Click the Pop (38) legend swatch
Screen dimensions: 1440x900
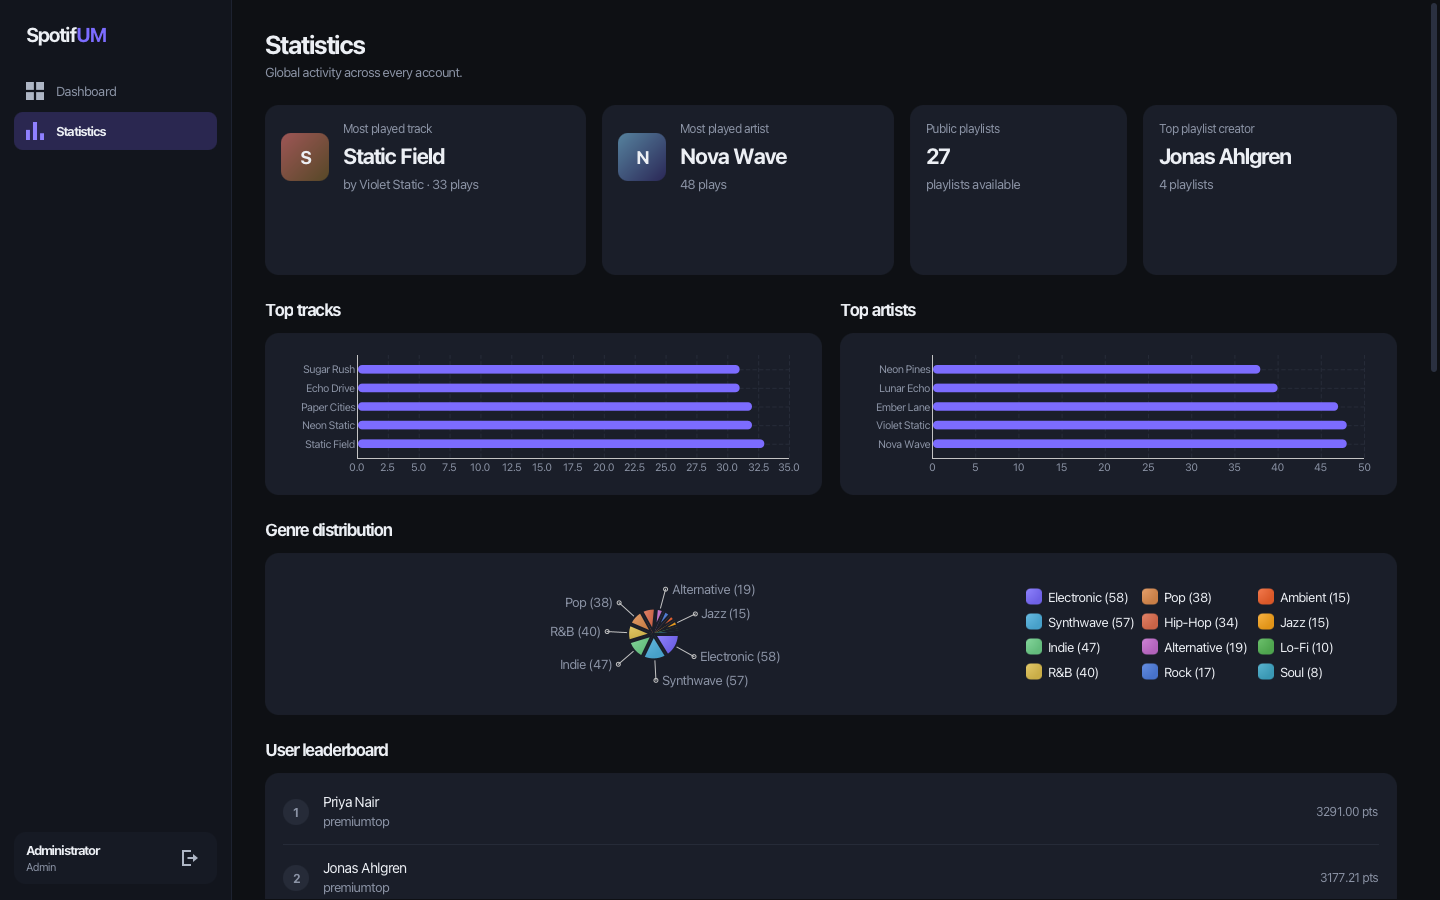click(1150, 597)
